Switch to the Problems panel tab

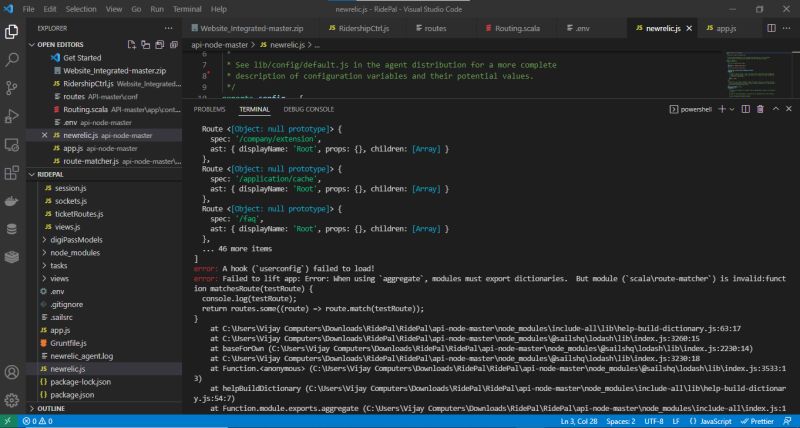coord(209,109)
